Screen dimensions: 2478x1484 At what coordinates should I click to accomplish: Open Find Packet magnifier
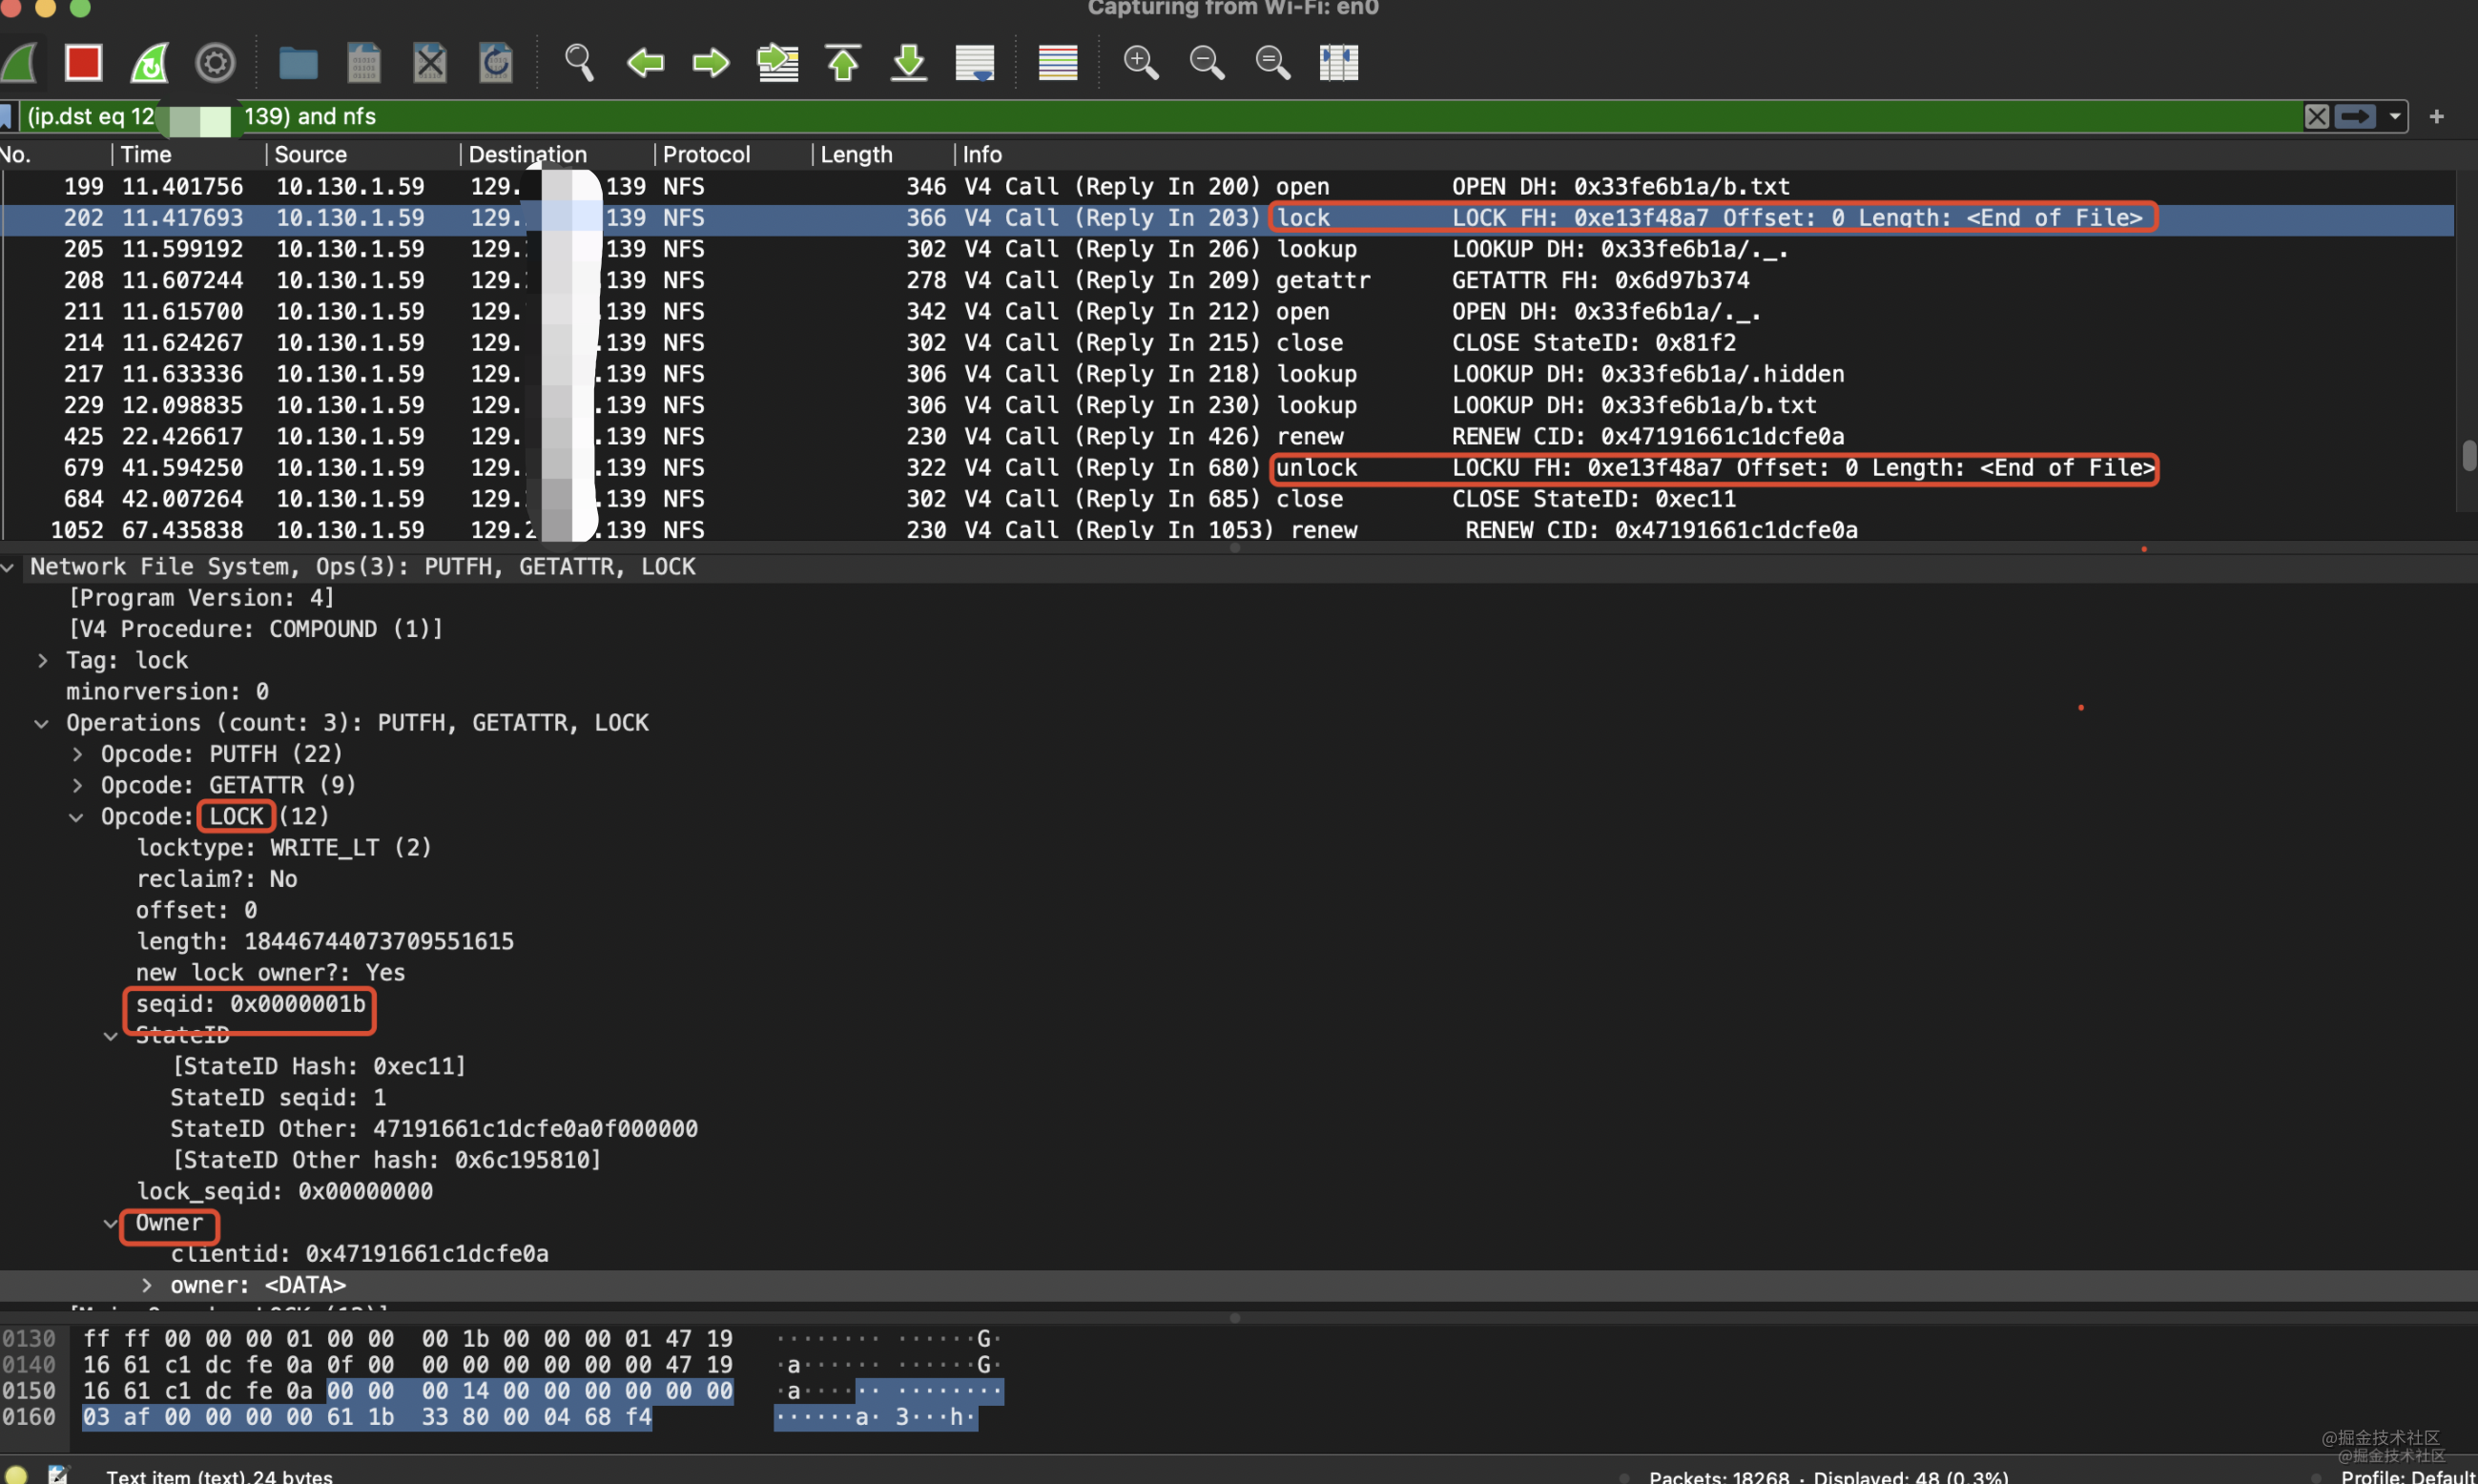point(579,63)
